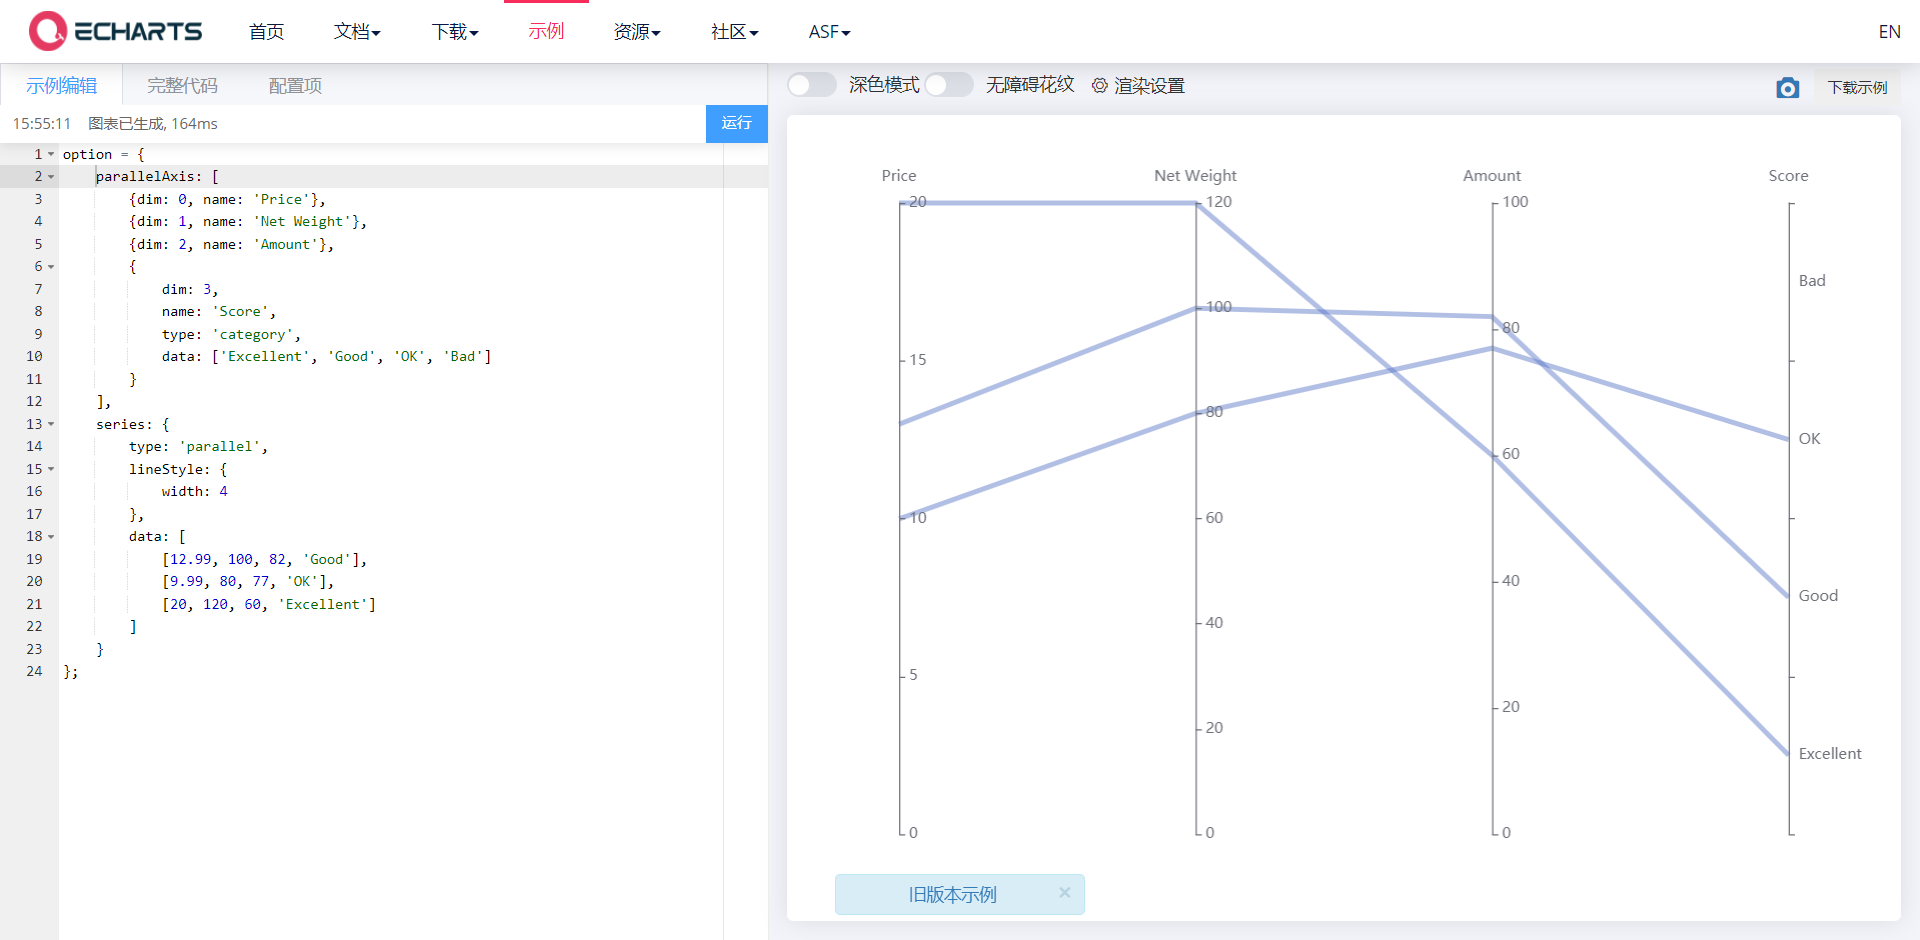
Task: Close the old version example banner
Action: (1065, 892)
